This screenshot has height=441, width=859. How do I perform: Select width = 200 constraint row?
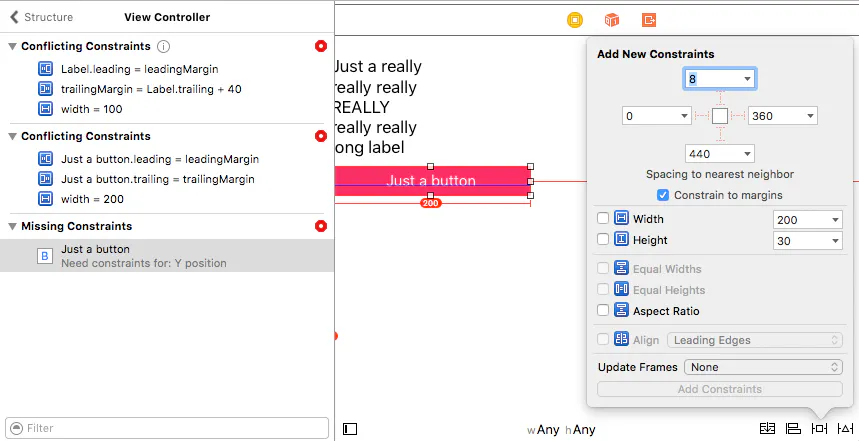click(167, 199)
